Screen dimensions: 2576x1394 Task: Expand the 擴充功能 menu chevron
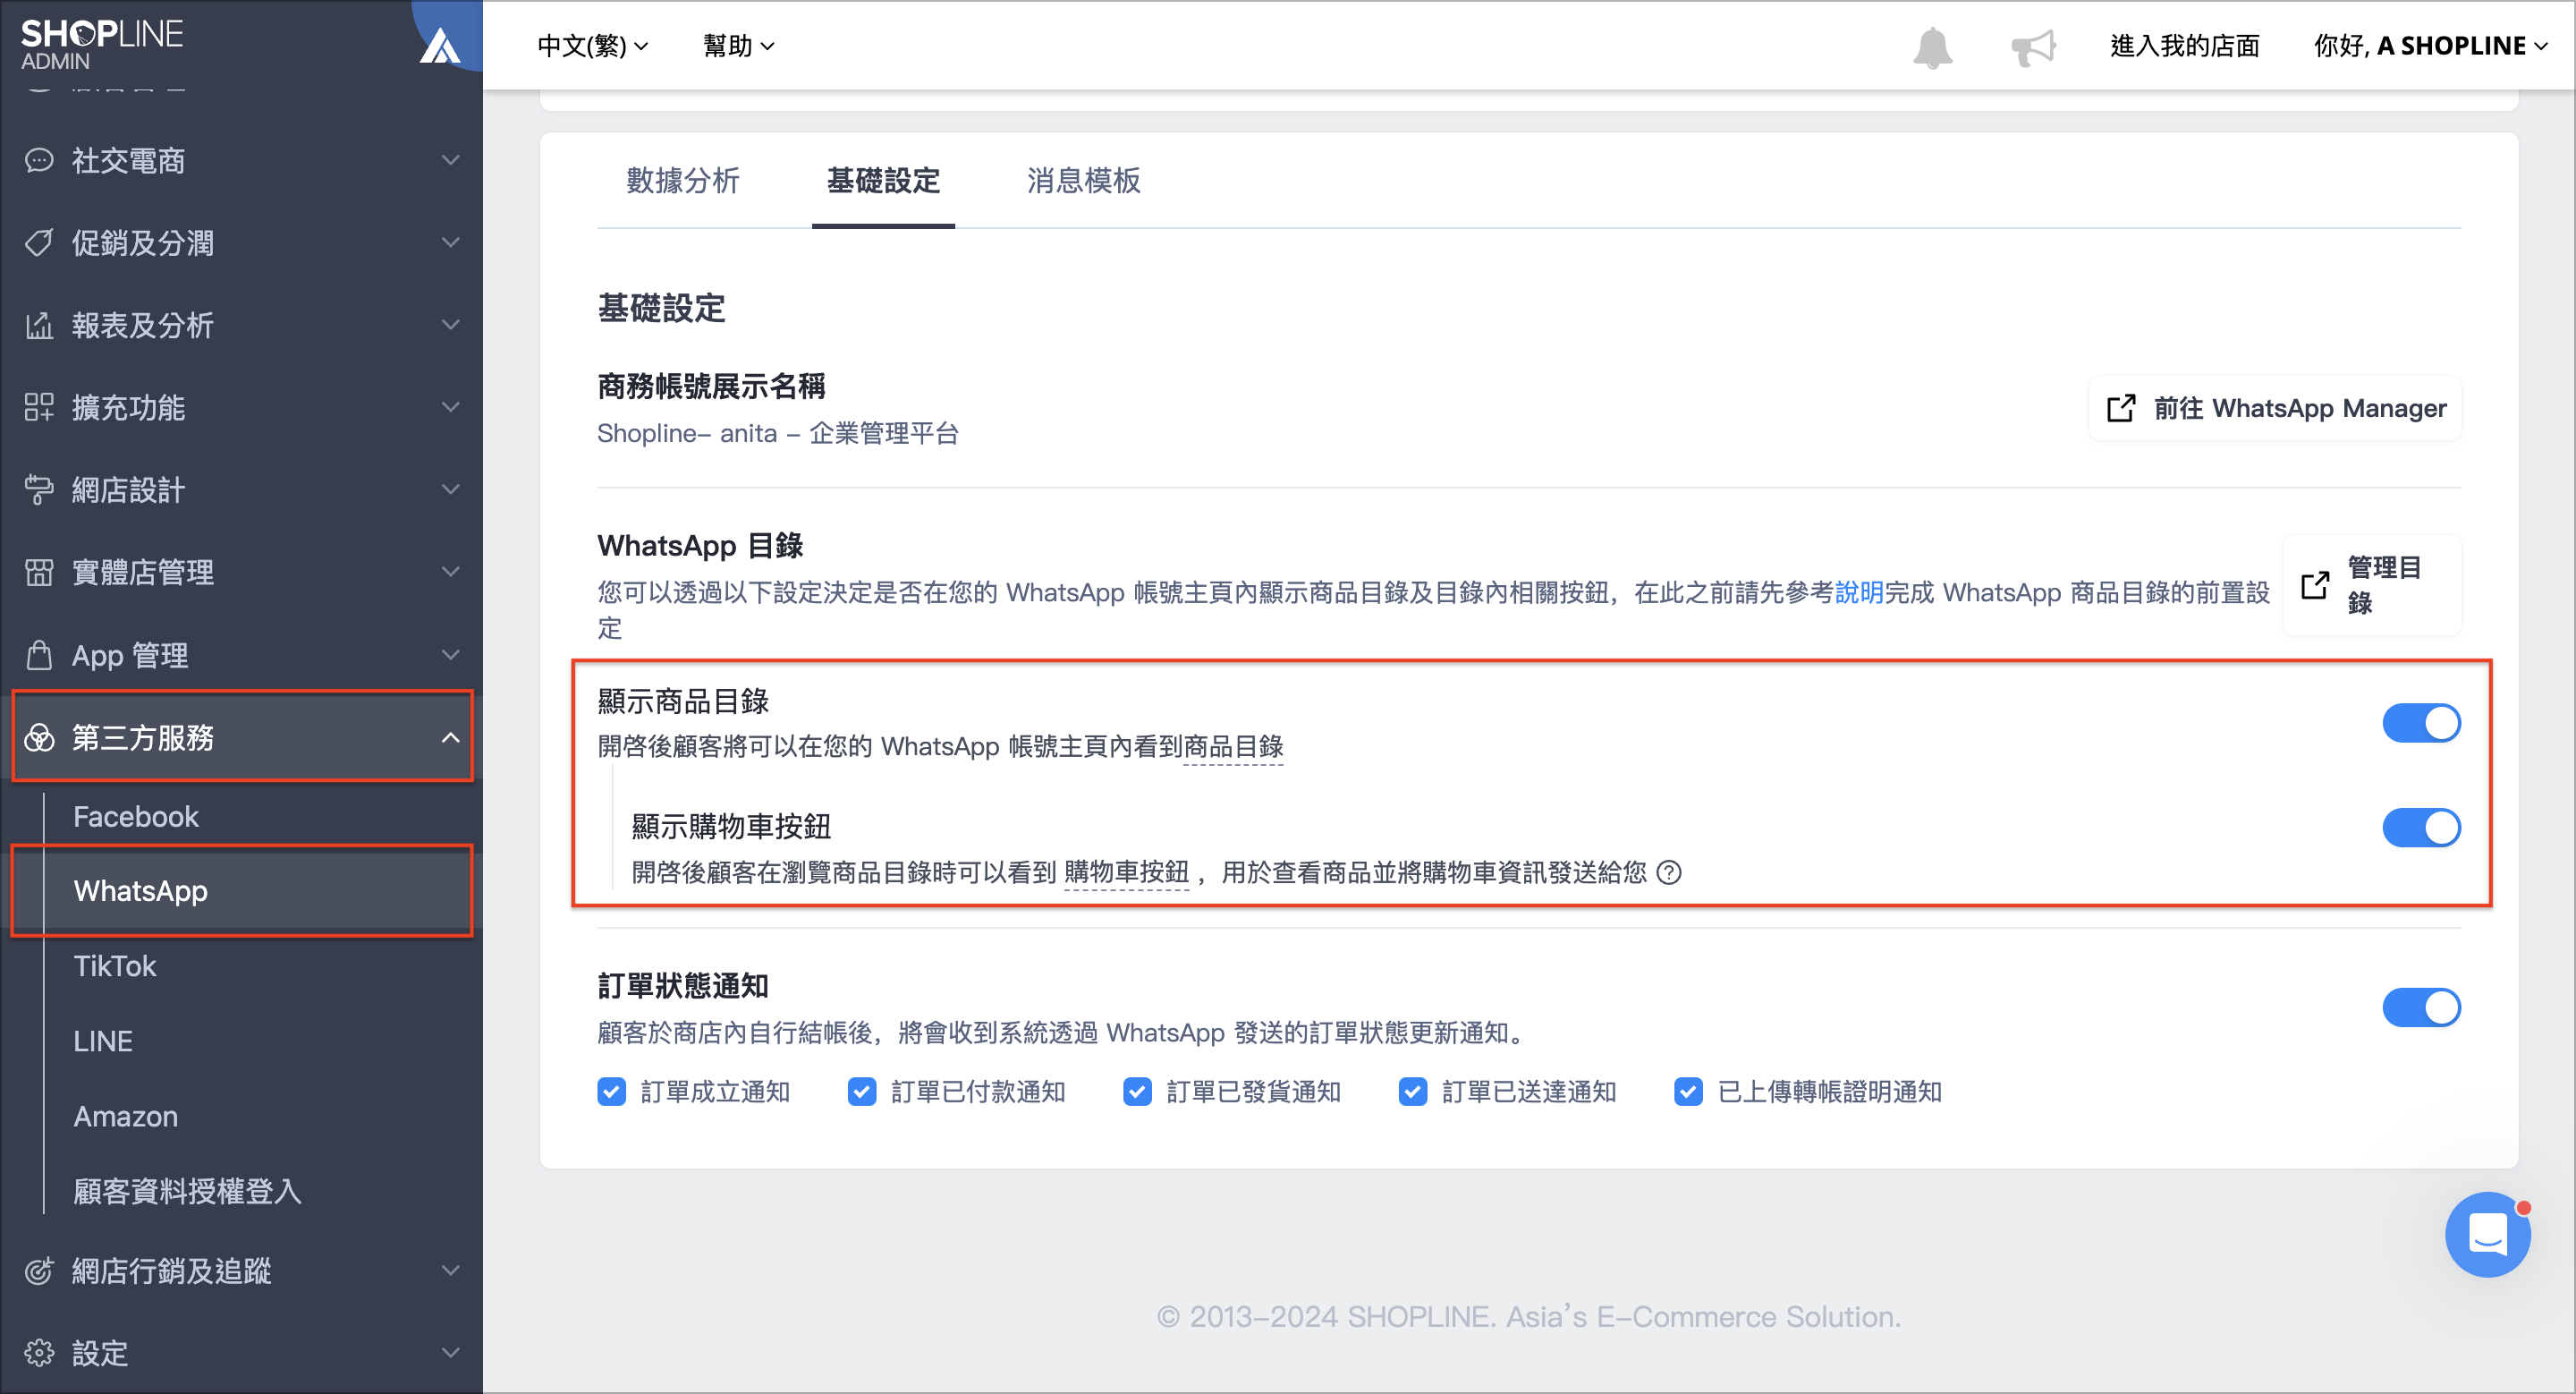[x=451, y=407]
